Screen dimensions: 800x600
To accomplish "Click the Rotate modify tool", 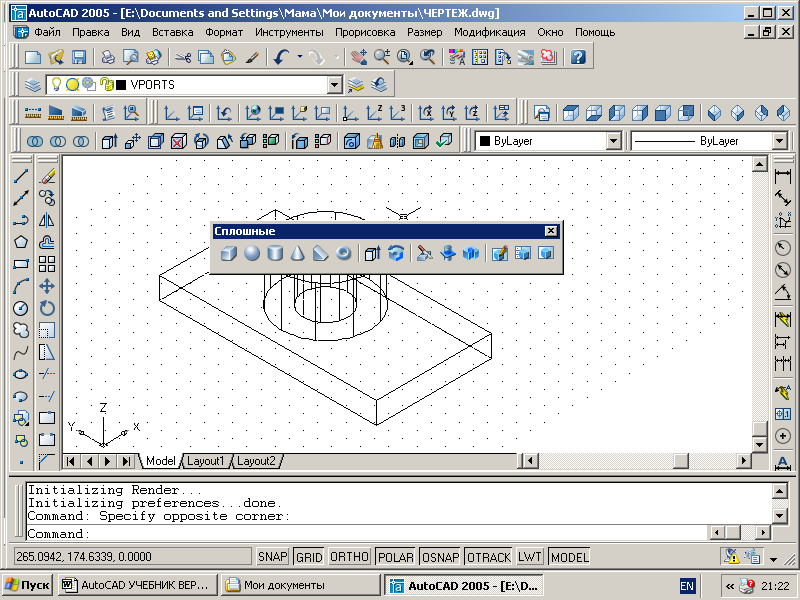I will point(47,308).
